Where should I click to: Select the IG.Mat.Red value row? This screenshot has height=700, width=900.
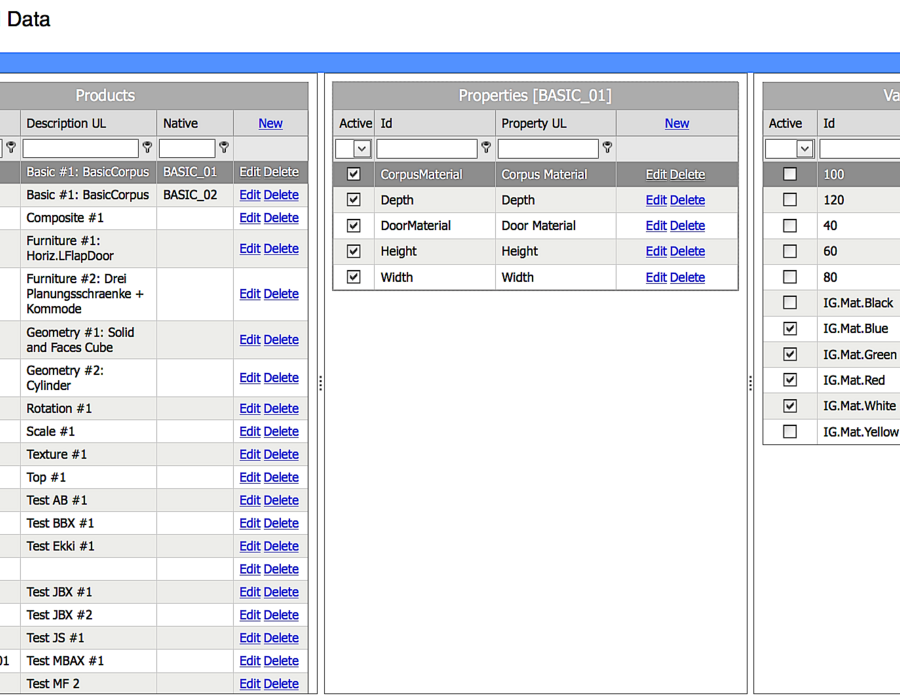[x=832, y=380]
